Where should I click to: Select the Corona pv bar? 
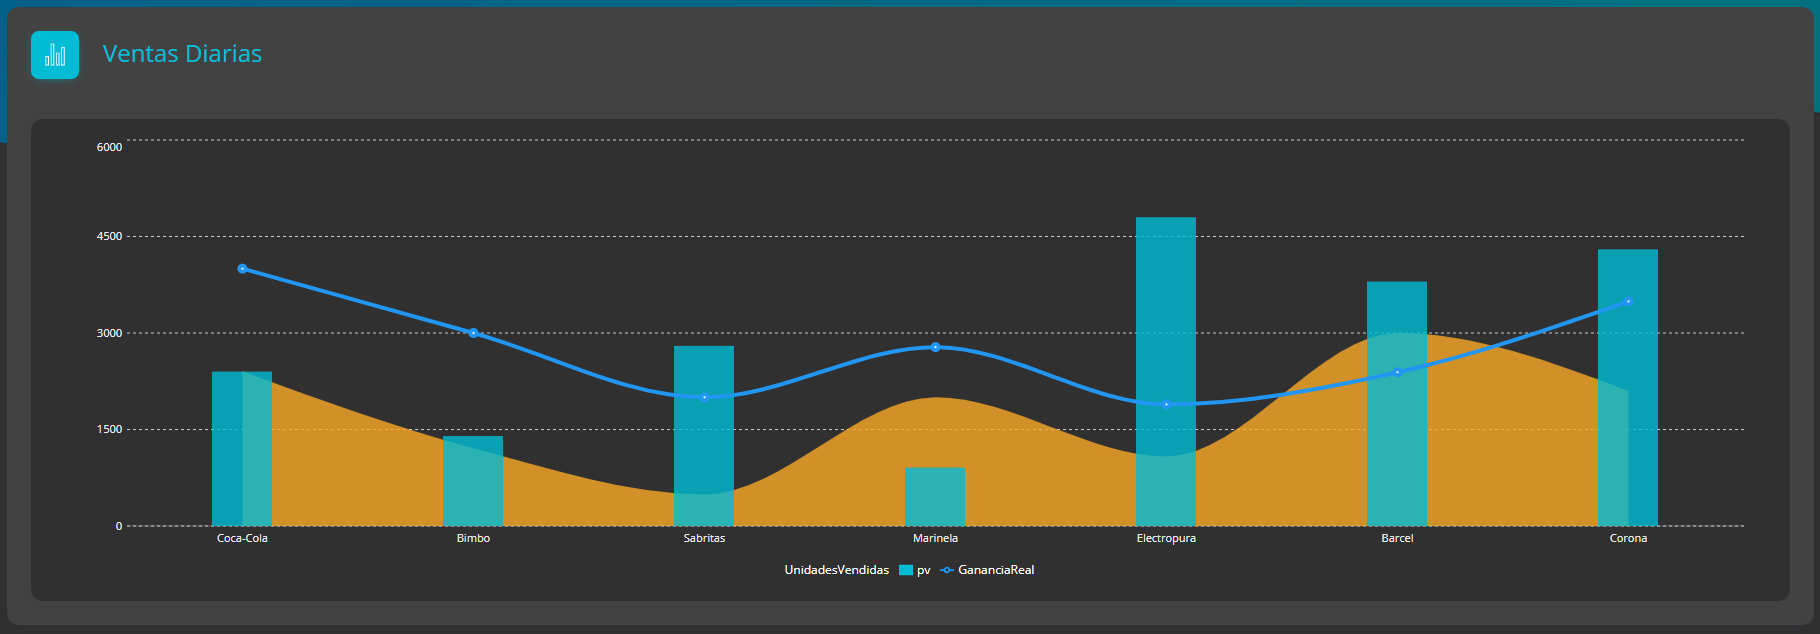(1628, 388)
